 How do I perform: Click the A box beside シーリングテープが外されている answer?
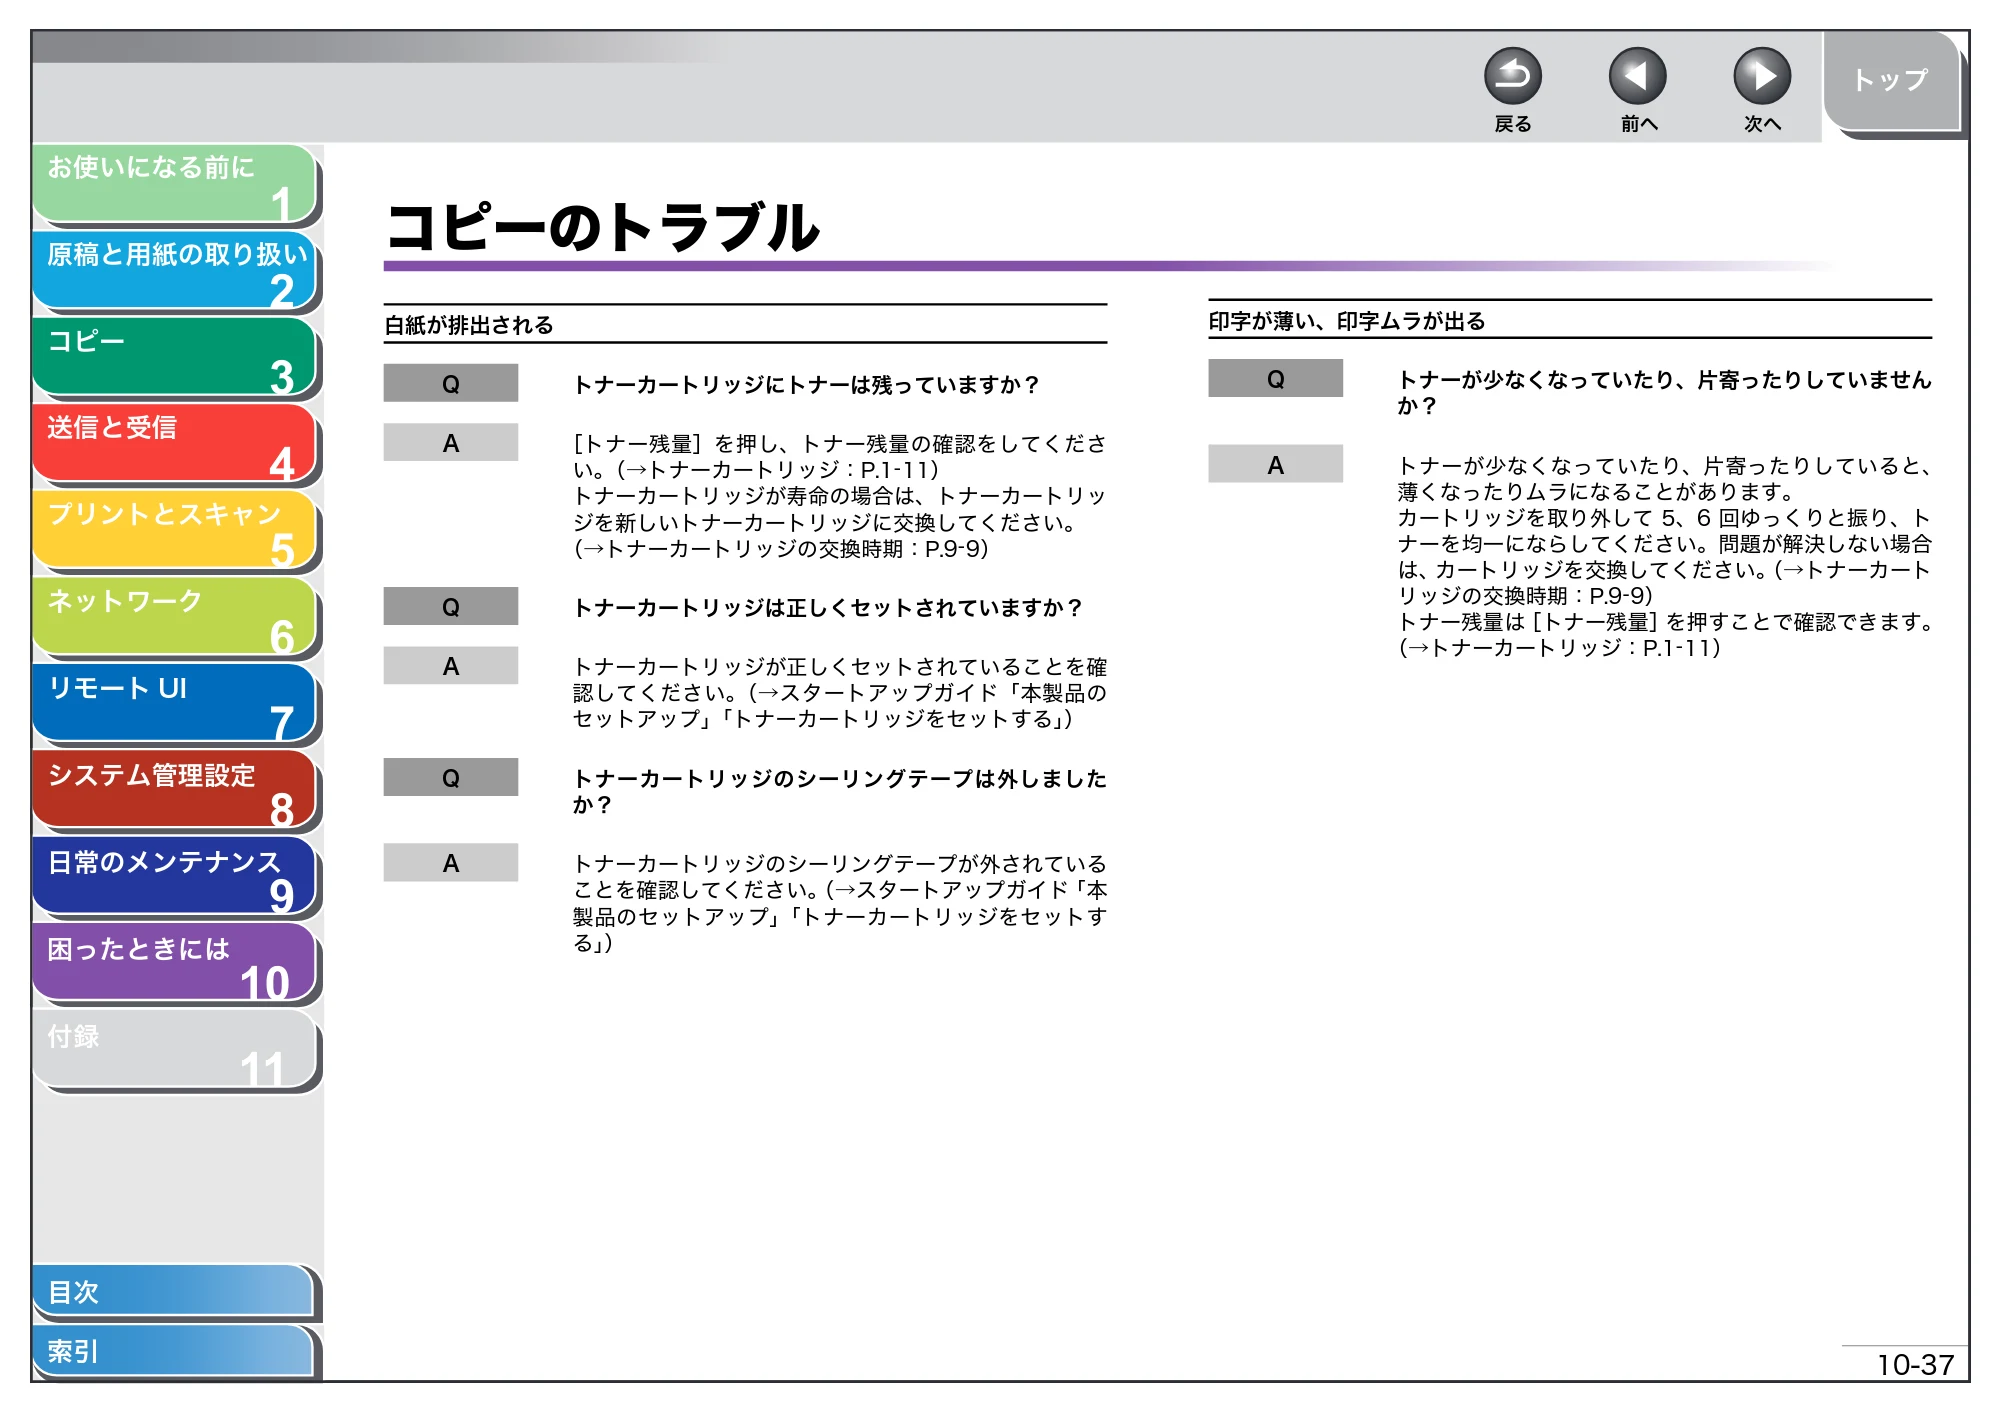(451, 862)
